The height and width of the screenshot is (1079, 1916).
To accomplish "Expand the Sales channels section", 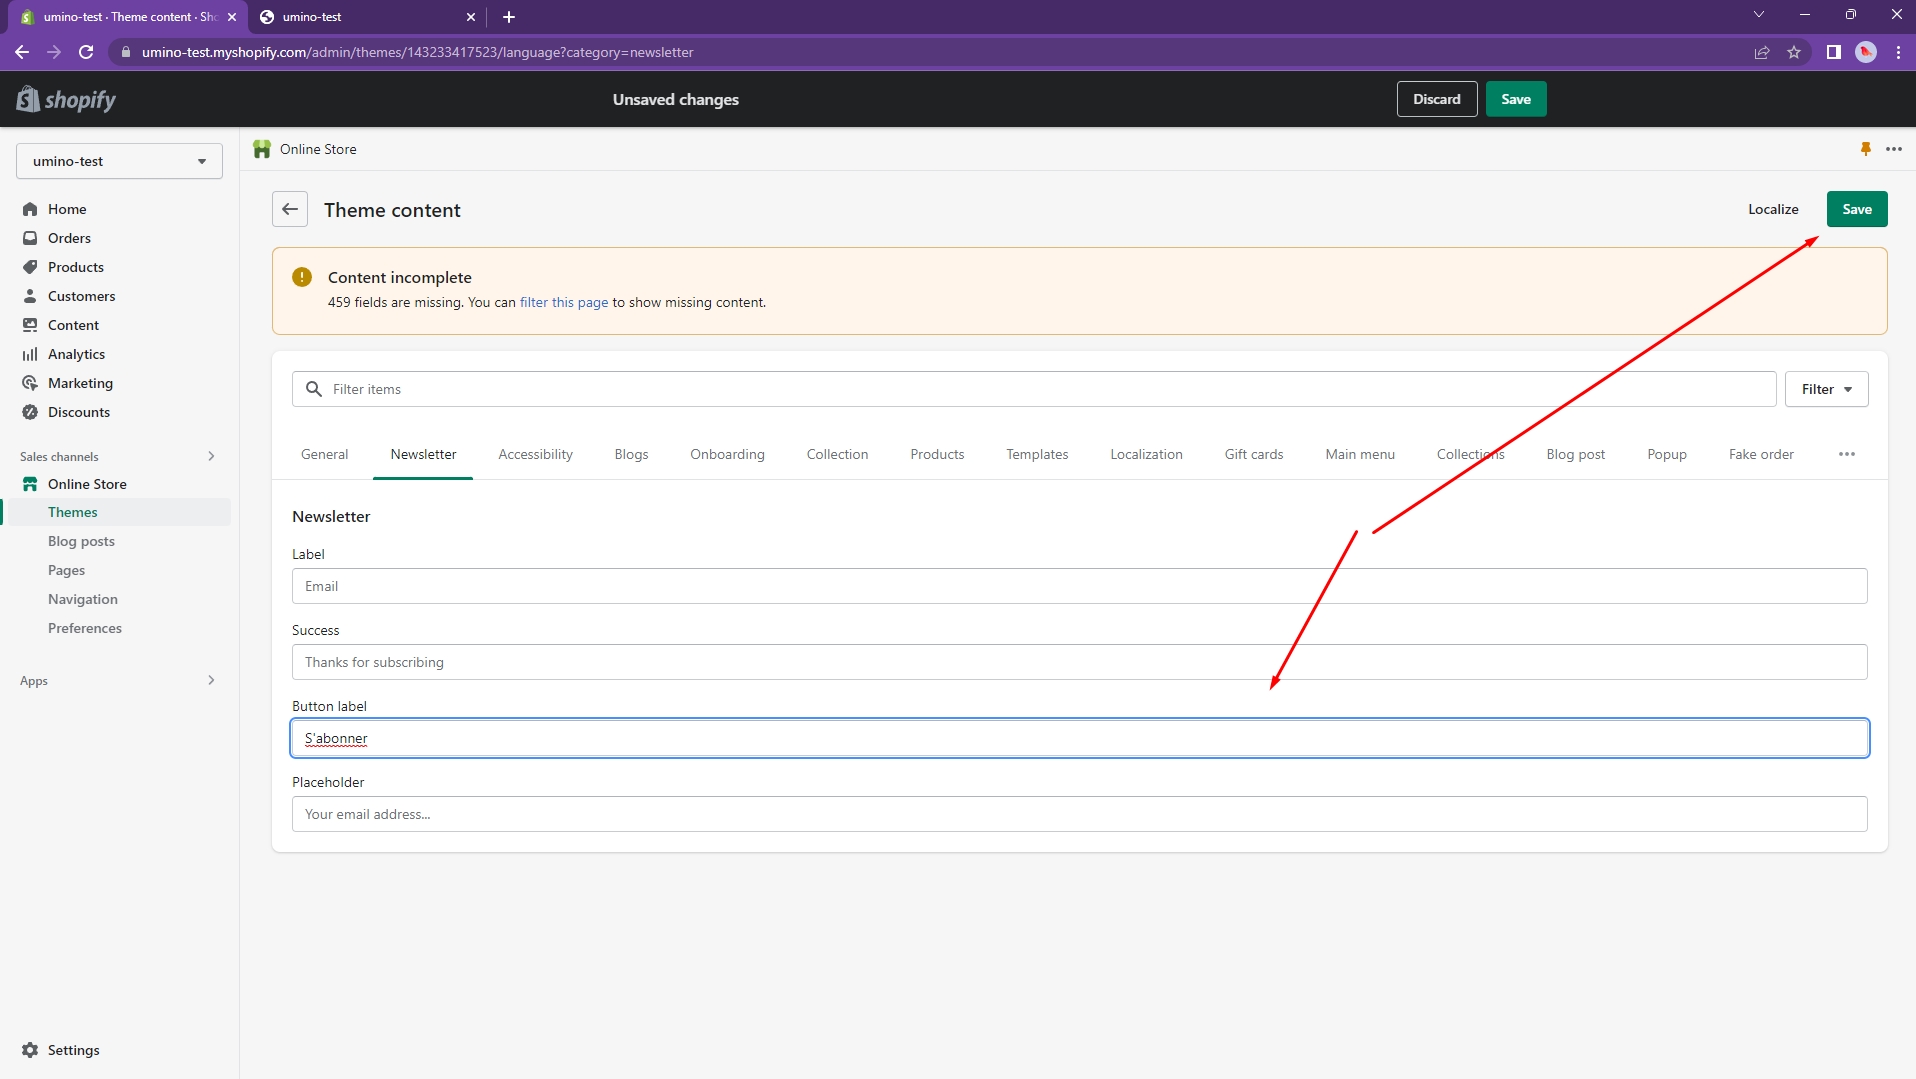I will click(211, 456).
